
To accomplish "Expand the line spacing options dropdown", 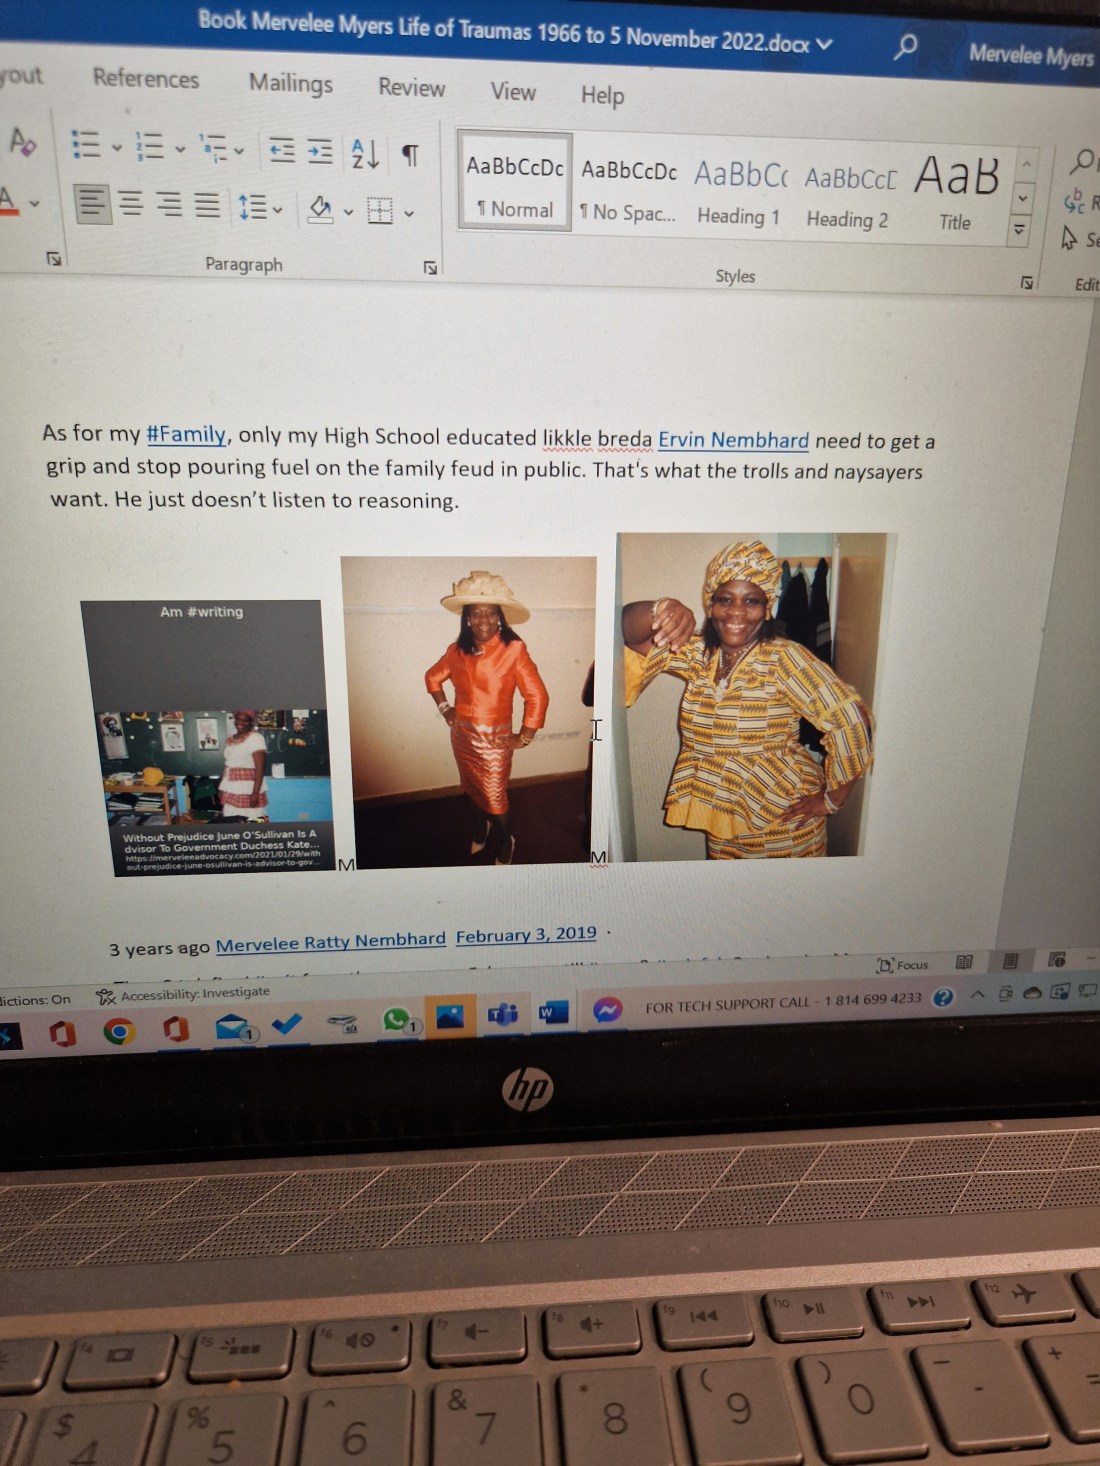I will 277,209.
